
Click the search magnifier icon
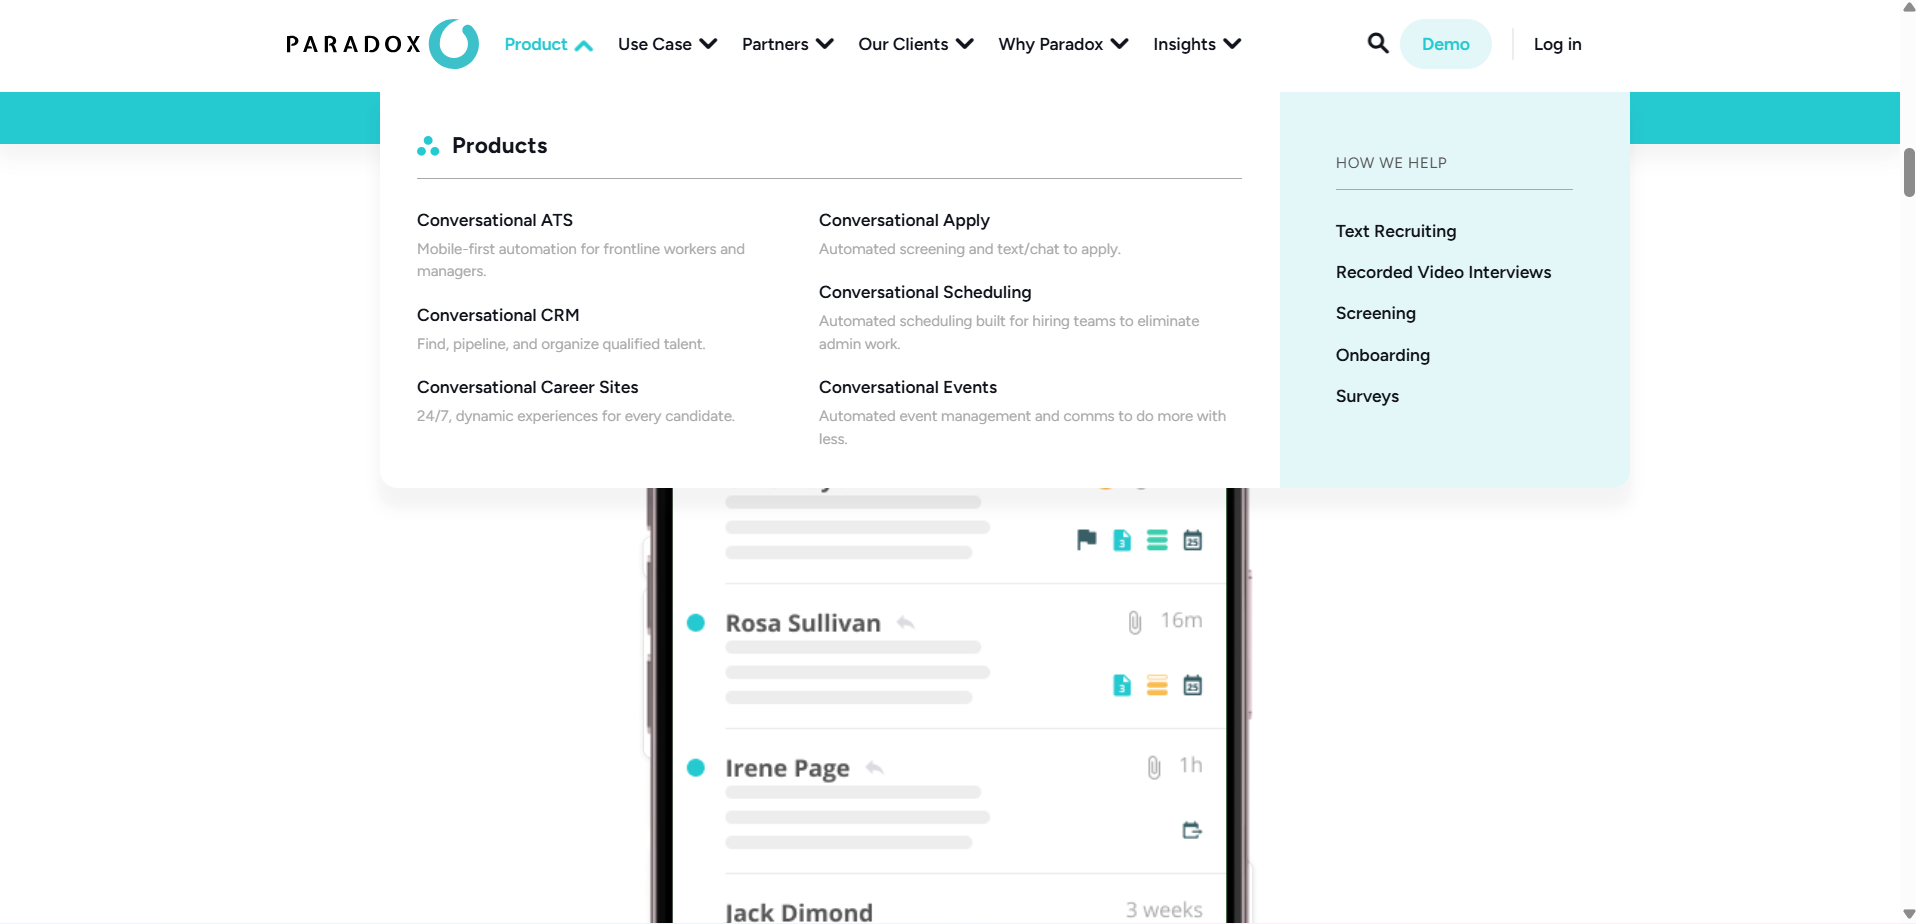tap(1377, 43)
